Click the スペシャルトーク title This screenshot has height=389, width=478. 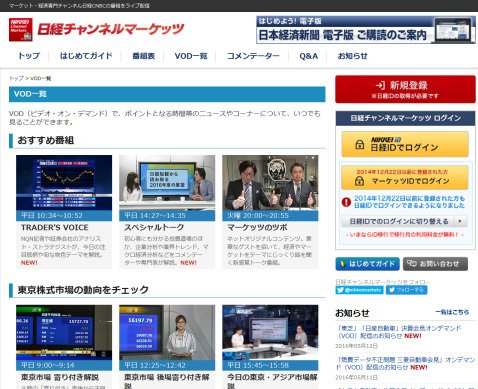coord(154,228)
